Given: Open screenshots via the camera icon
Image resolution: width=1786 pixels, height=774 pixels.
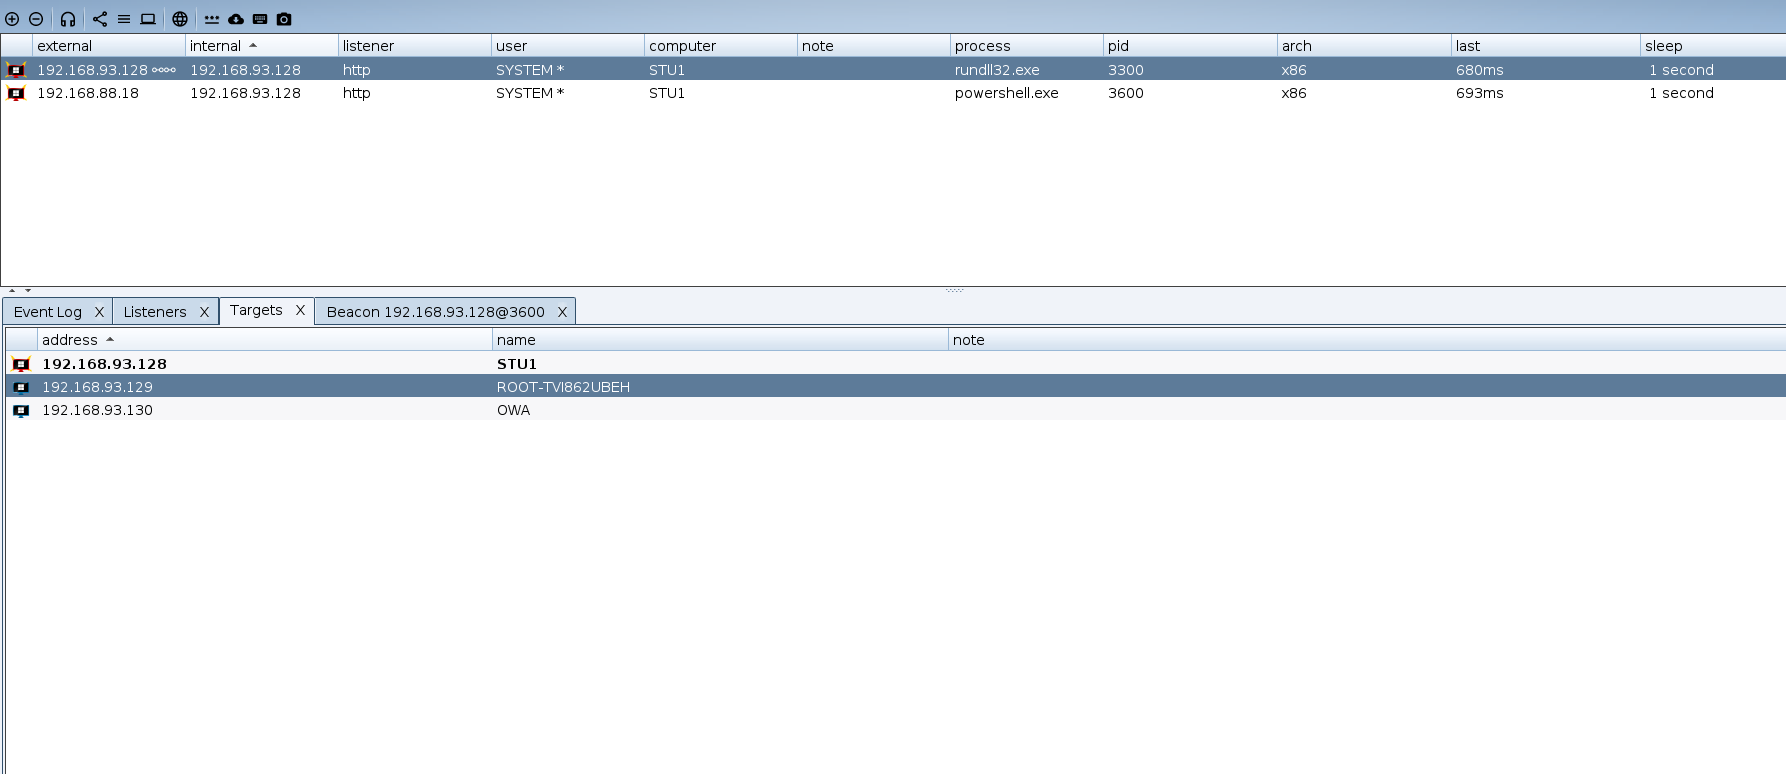Looking at the screenshot, I should click(x=284, y=19).
